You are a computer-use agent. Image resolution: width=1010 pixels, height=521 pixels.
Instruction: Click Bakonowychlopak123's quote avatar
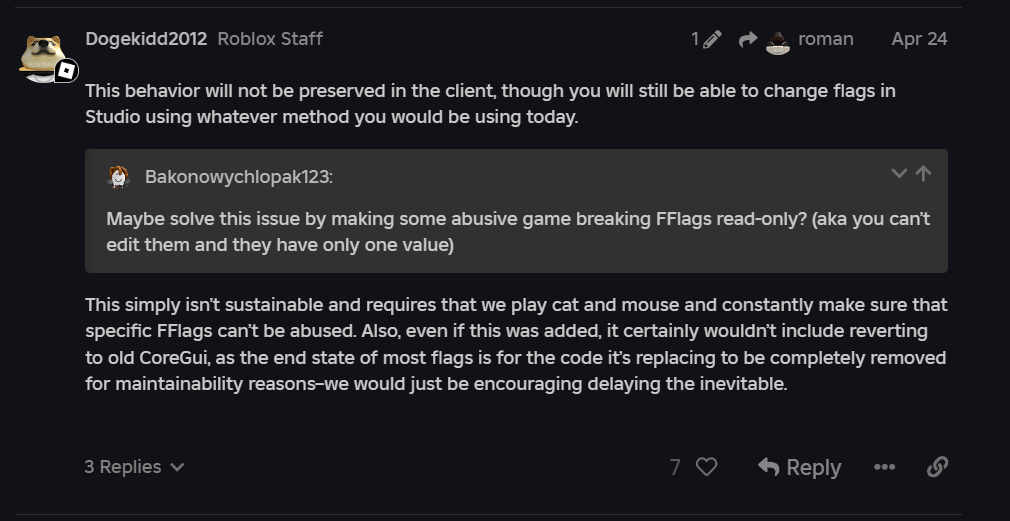coord(119,177)
